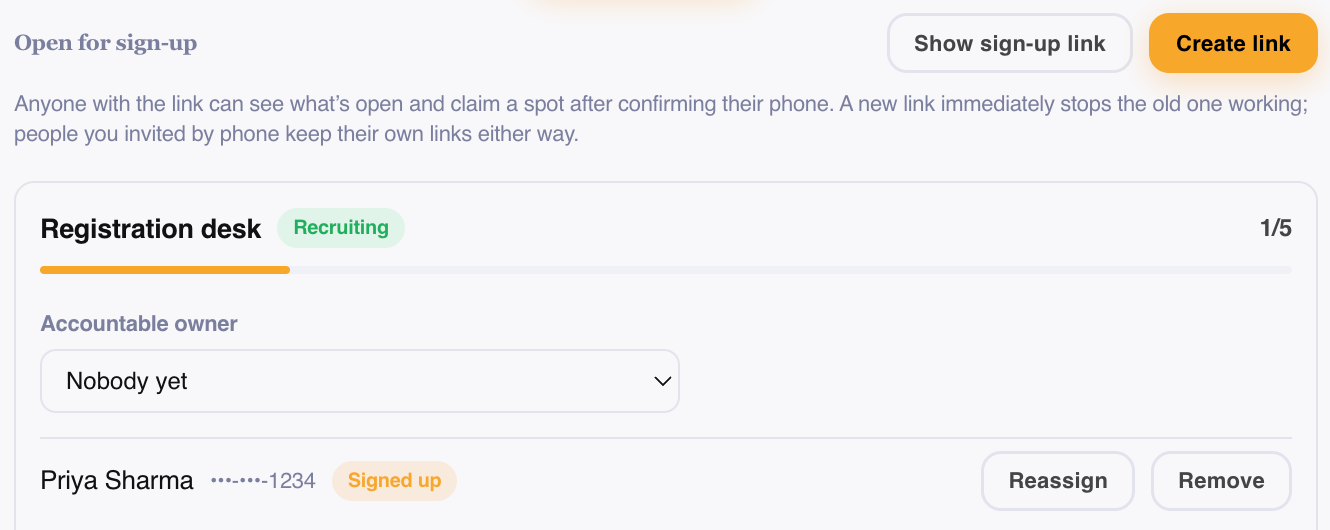
Task: Click the orange Signed up badge
Action: pos(394,481)
